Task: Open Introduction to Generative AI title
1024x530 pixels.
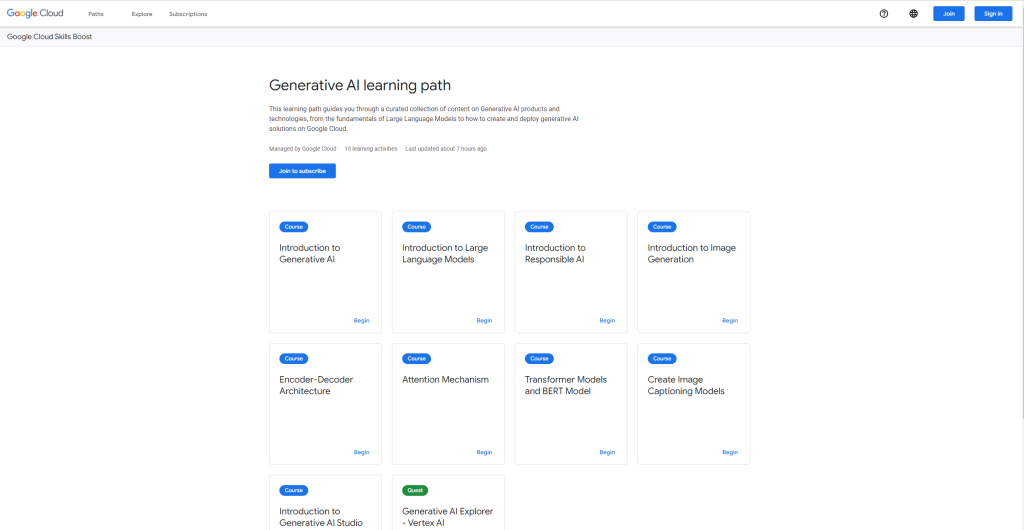Action: (310, 253)
